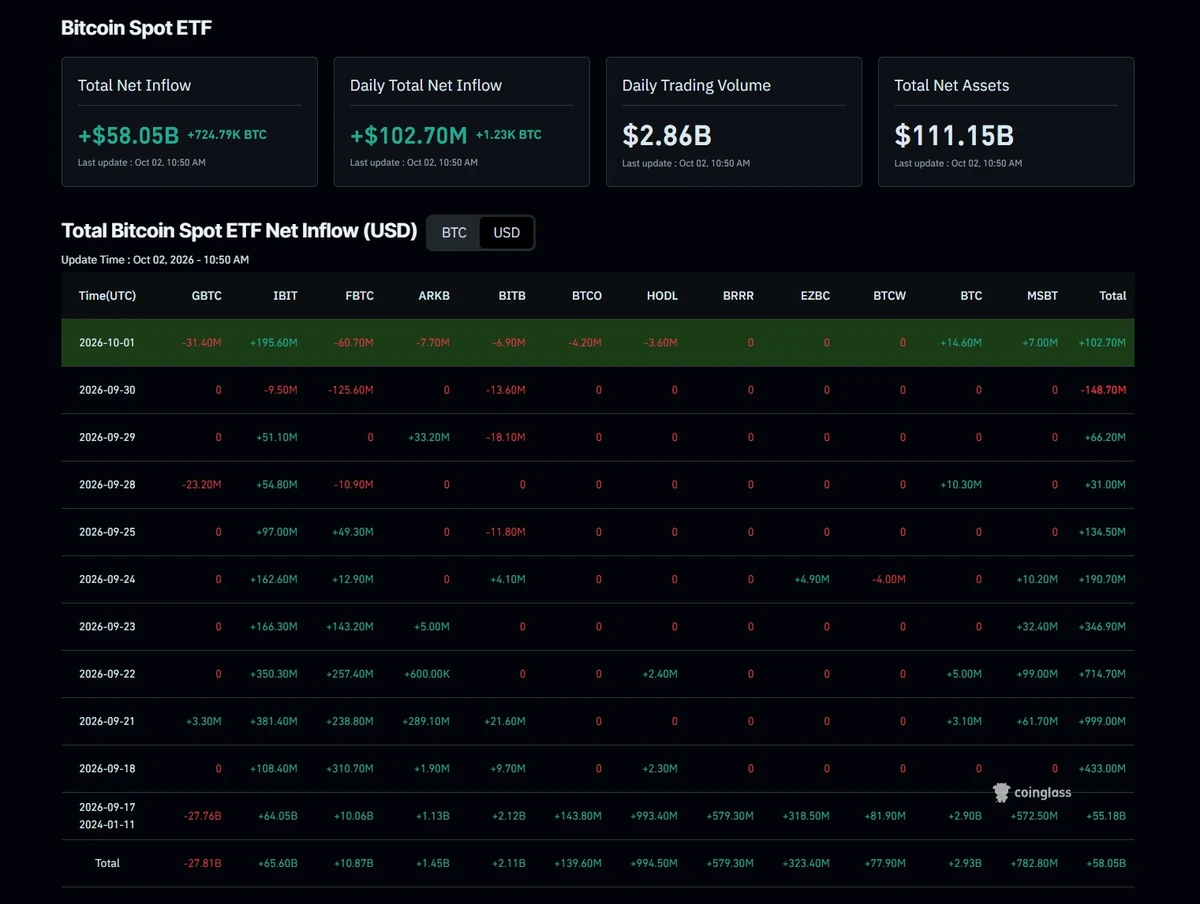Select the 2026-09-28 date row
Viewport: 1200px width, 904px height.
598,485
